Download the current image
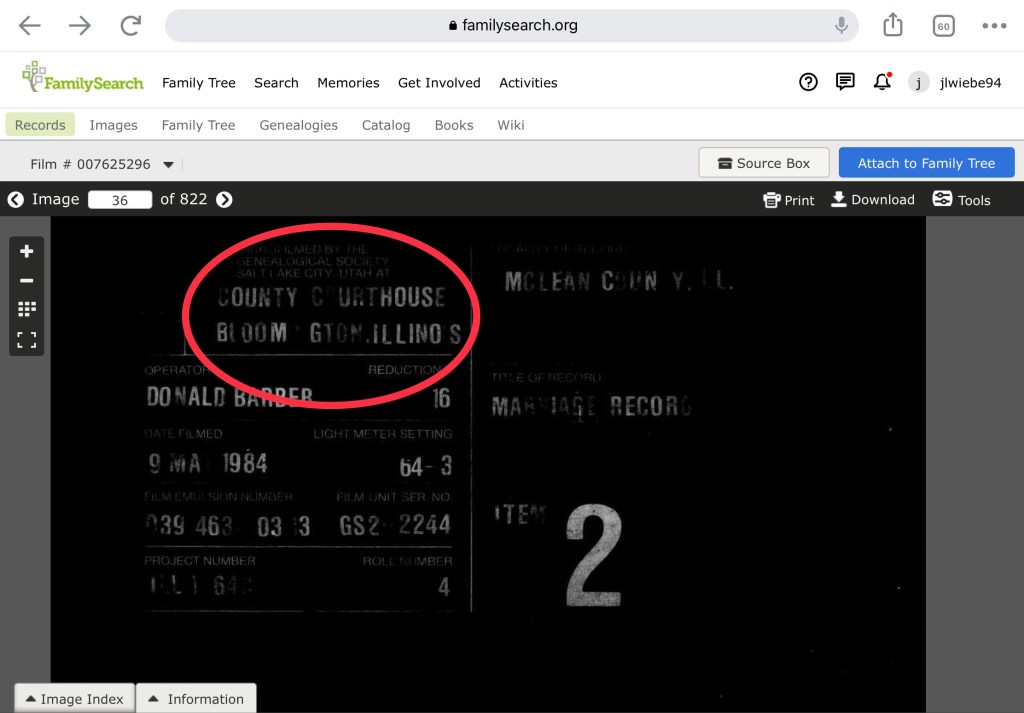The image size is (1024, 713). tap(872, 200)
